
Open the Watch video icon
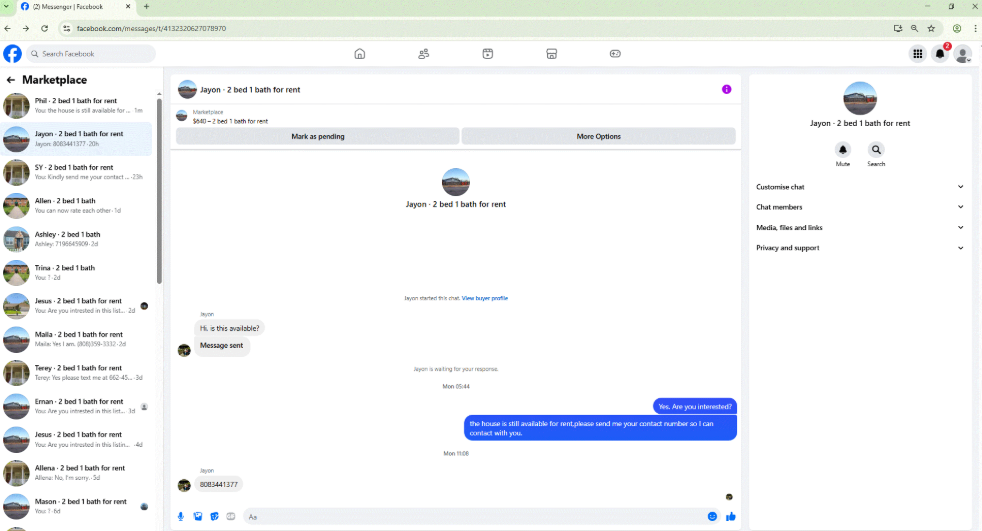tap(488, 54)
